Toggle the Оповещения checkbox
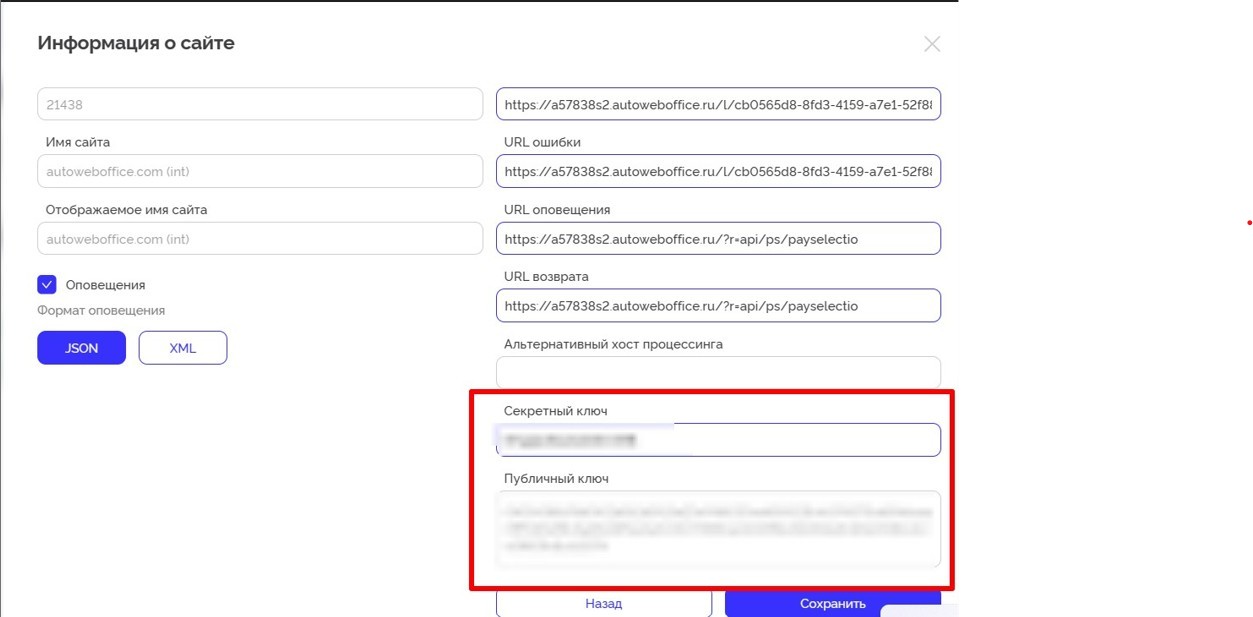The image size is (1253, 617). click(x=47, y=285)
